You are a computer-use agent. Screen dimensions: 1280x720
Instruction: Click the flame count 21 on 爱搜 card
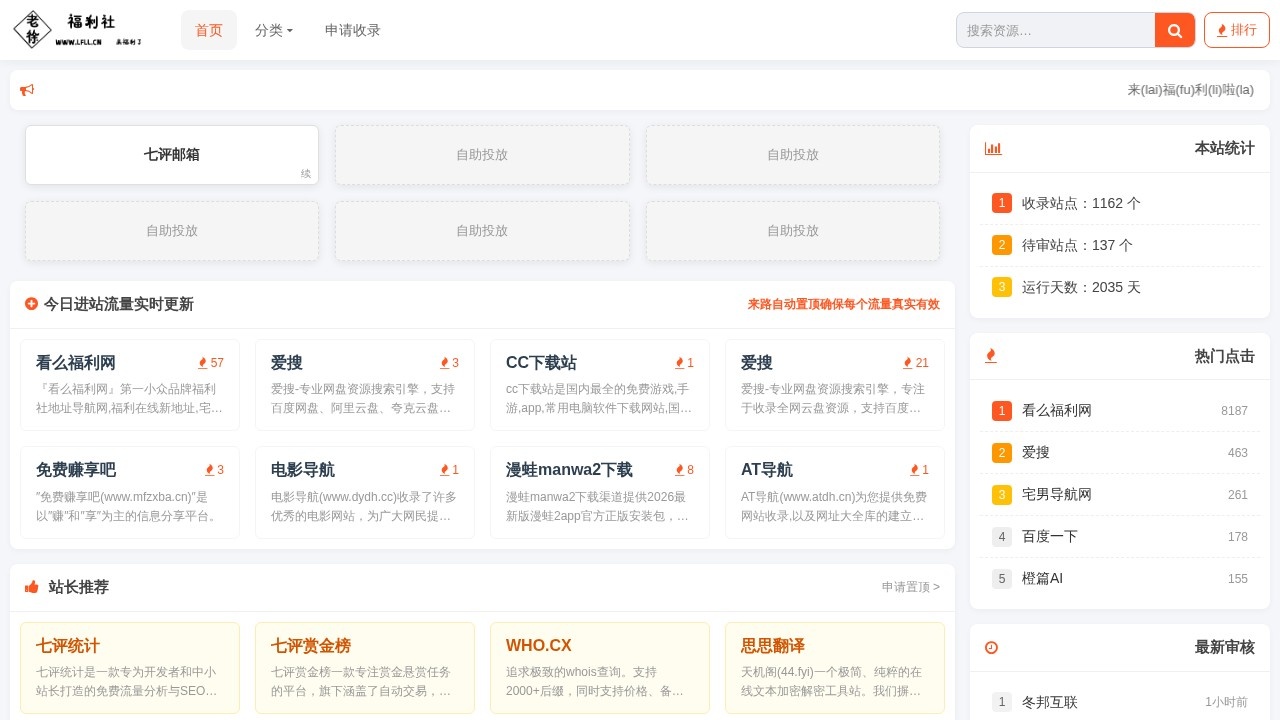click(x=916, y=363)
